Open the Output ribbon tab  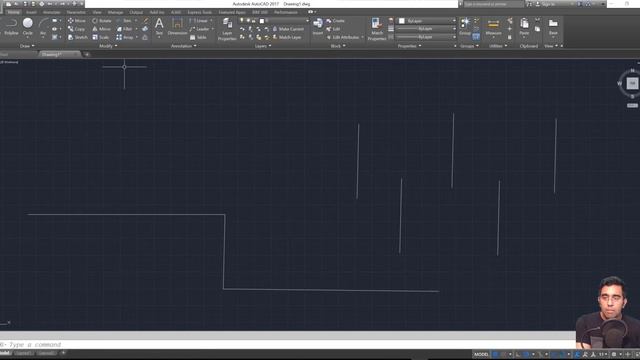click(136, 12)
